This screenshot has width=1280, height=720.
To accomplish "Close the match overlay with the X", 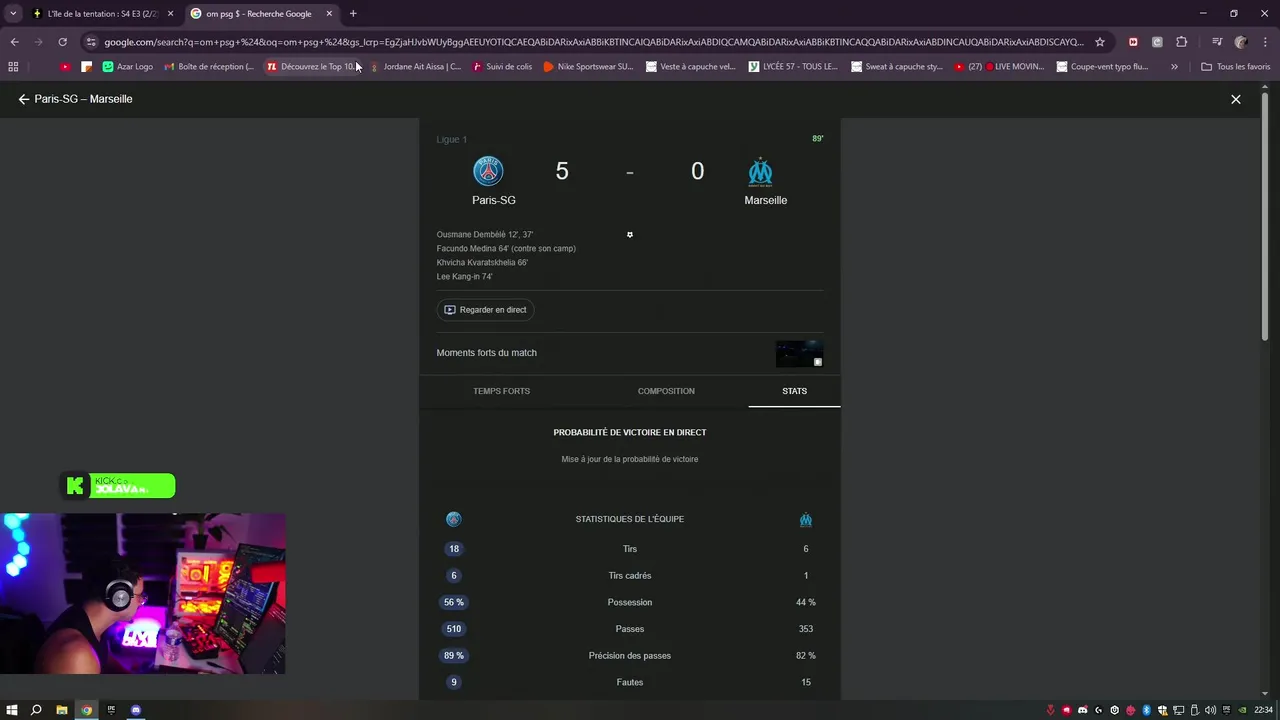I will (x=1236, y=99).
